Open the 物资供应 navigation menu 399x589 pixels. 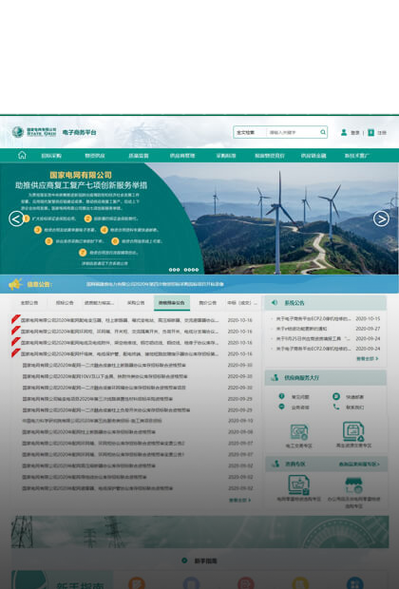[95, 156]
